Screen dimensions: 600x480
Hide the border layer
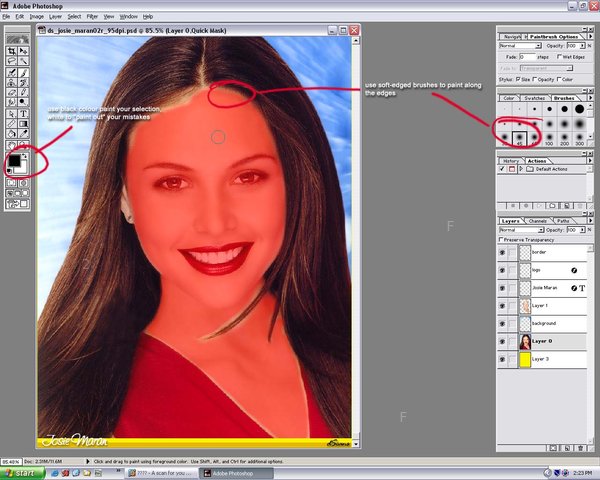pyautogui.click(x=502, y=252)
